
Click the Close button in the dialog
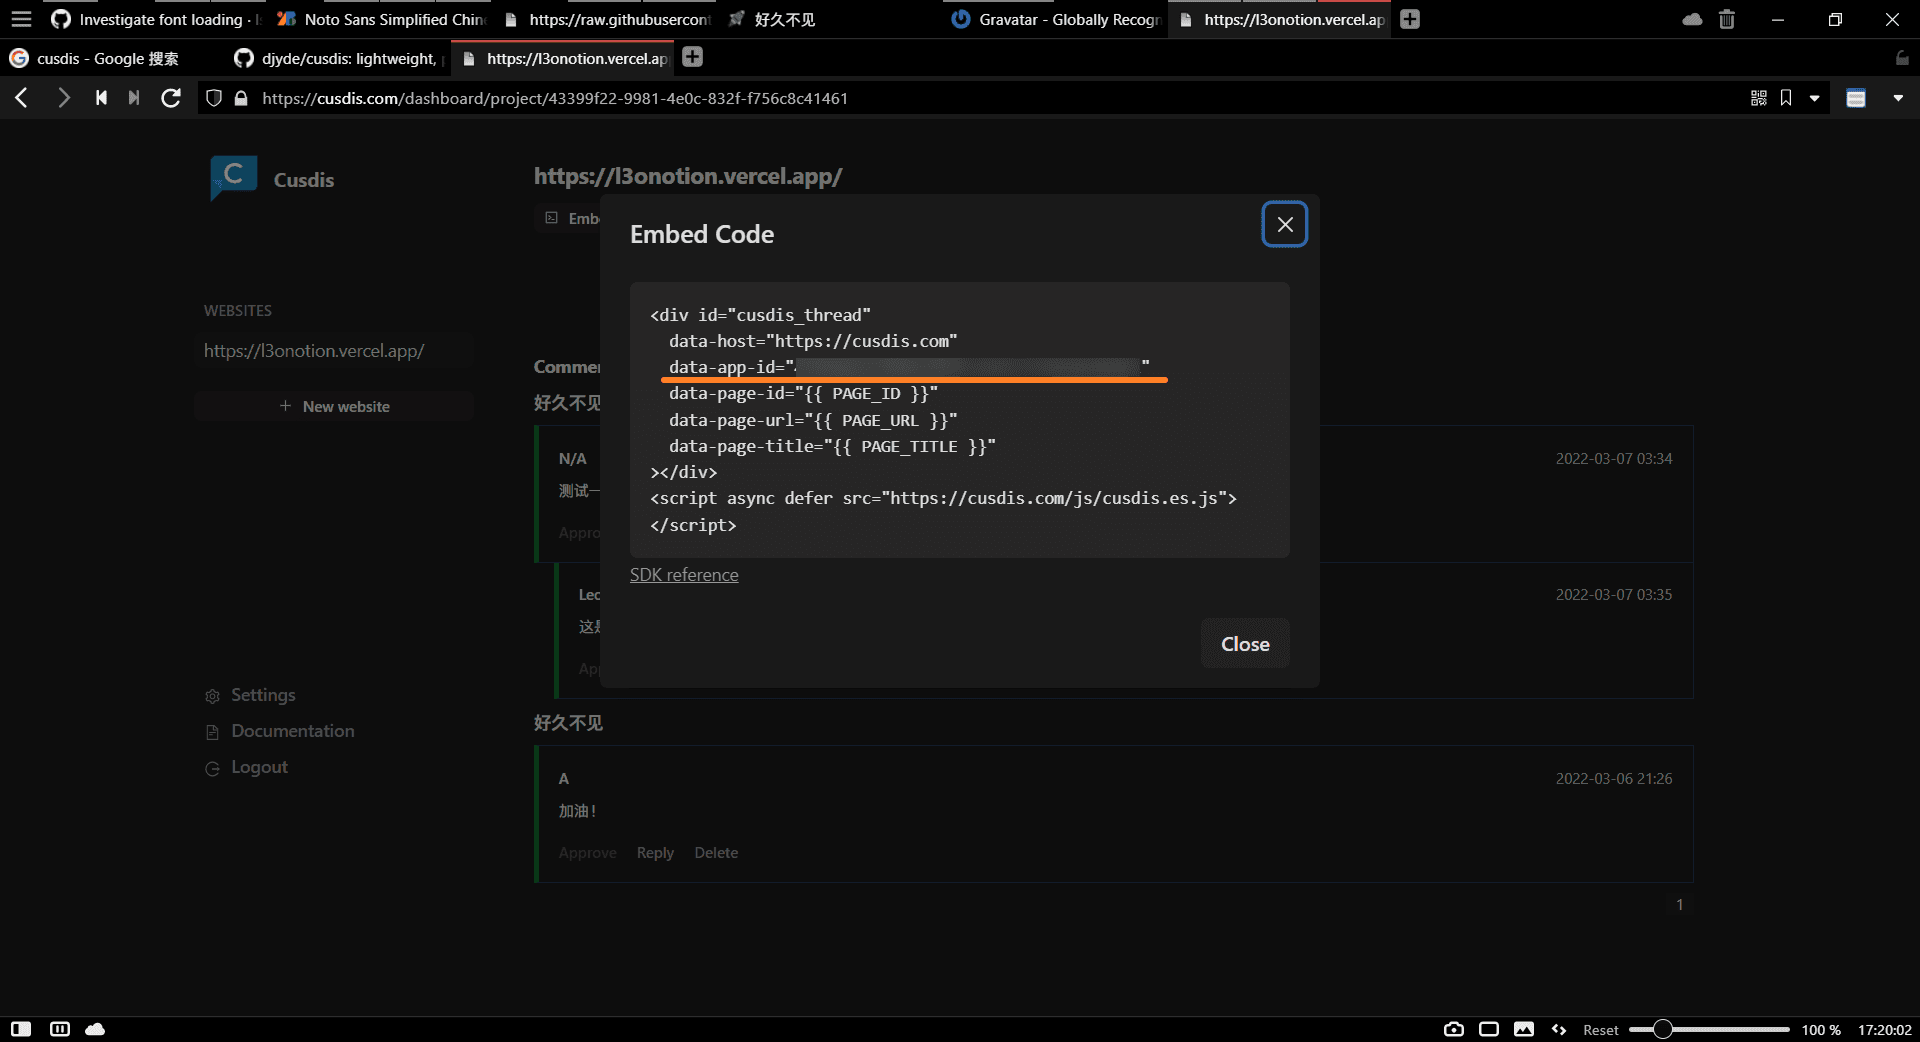(x=1245, y=644)
